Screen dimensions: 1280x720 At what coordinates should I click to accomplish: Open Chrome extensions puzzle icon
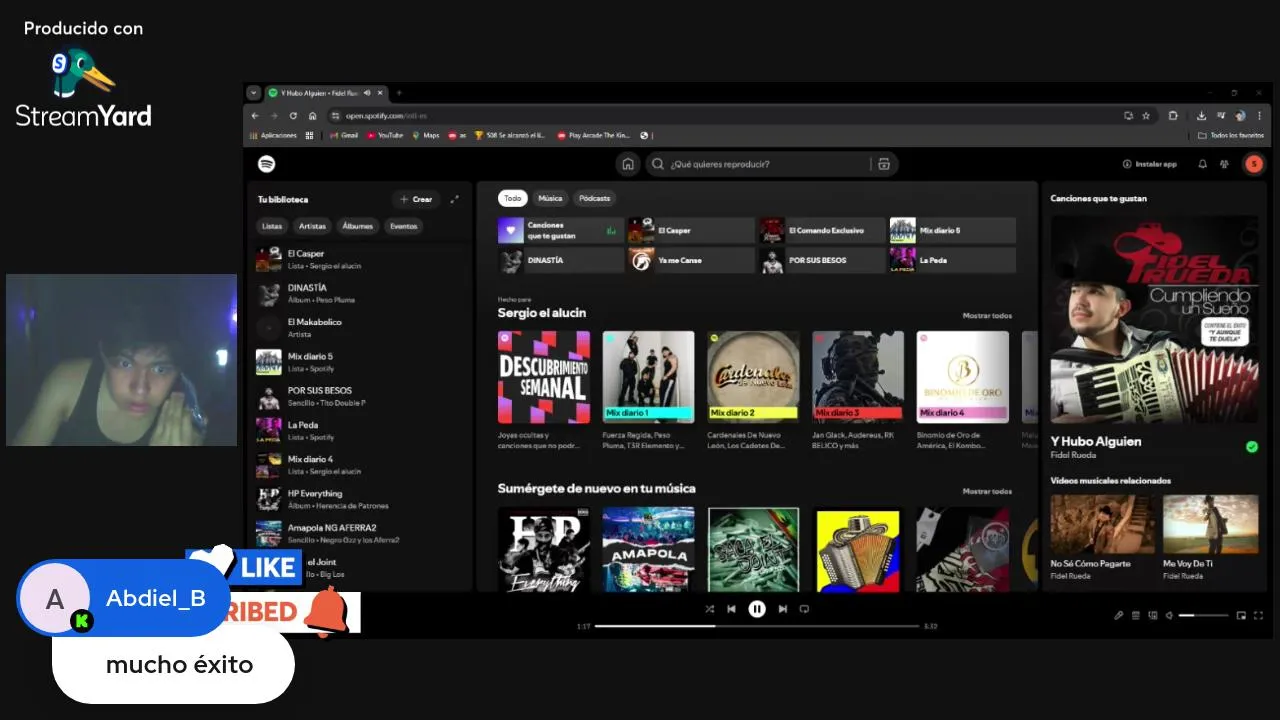(1173, 115)
